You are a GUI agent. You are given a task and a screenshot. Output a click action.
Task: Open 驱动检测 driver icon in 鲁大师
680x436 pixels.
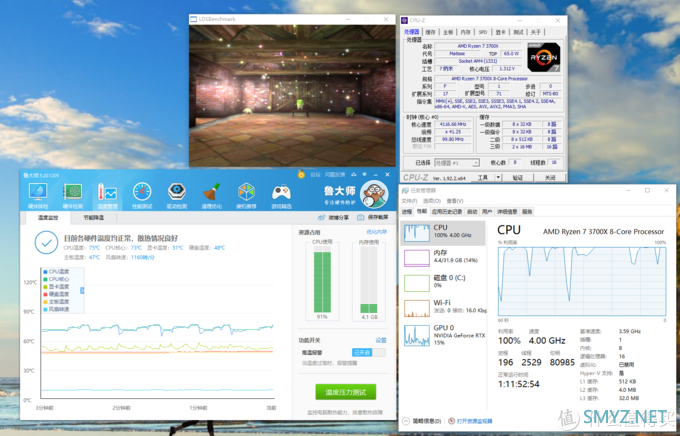(177, 191)
